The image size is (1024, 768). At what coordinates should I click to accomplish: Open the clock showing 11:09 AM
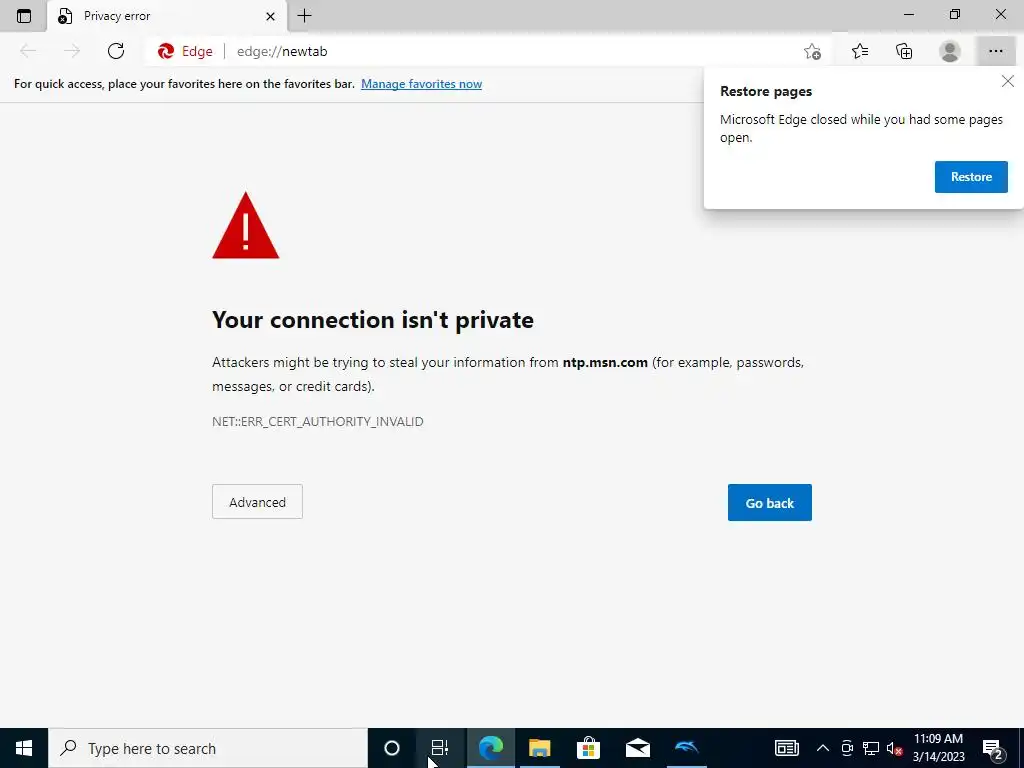coord(938,748)
